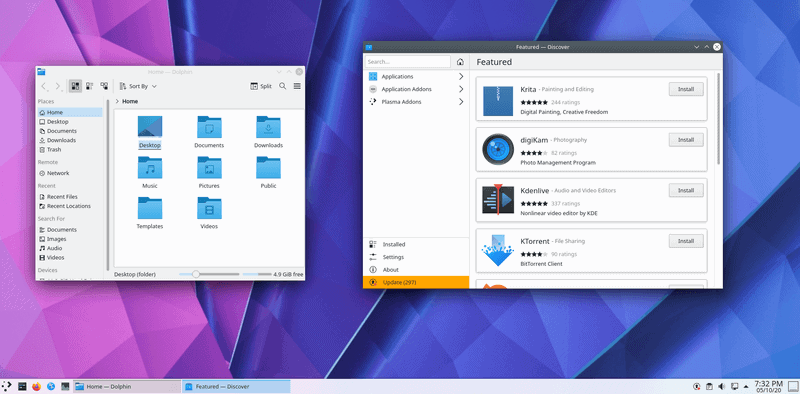Screen dimensions: 800x394
Task: Open Downloads in the Places sidebar
Action: (69, 140)
